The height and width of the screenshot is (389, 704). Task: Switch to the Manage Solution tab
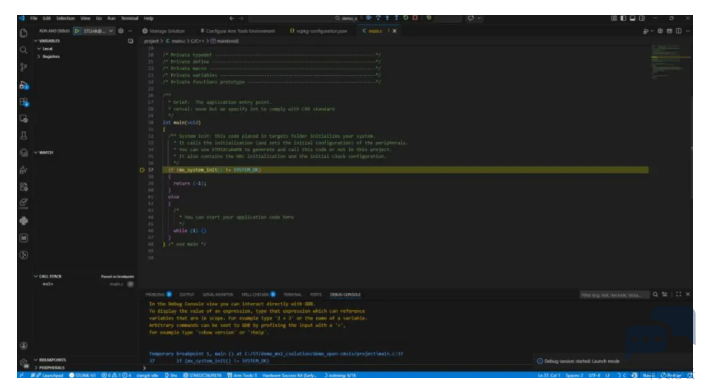click(x=164, y=31)
